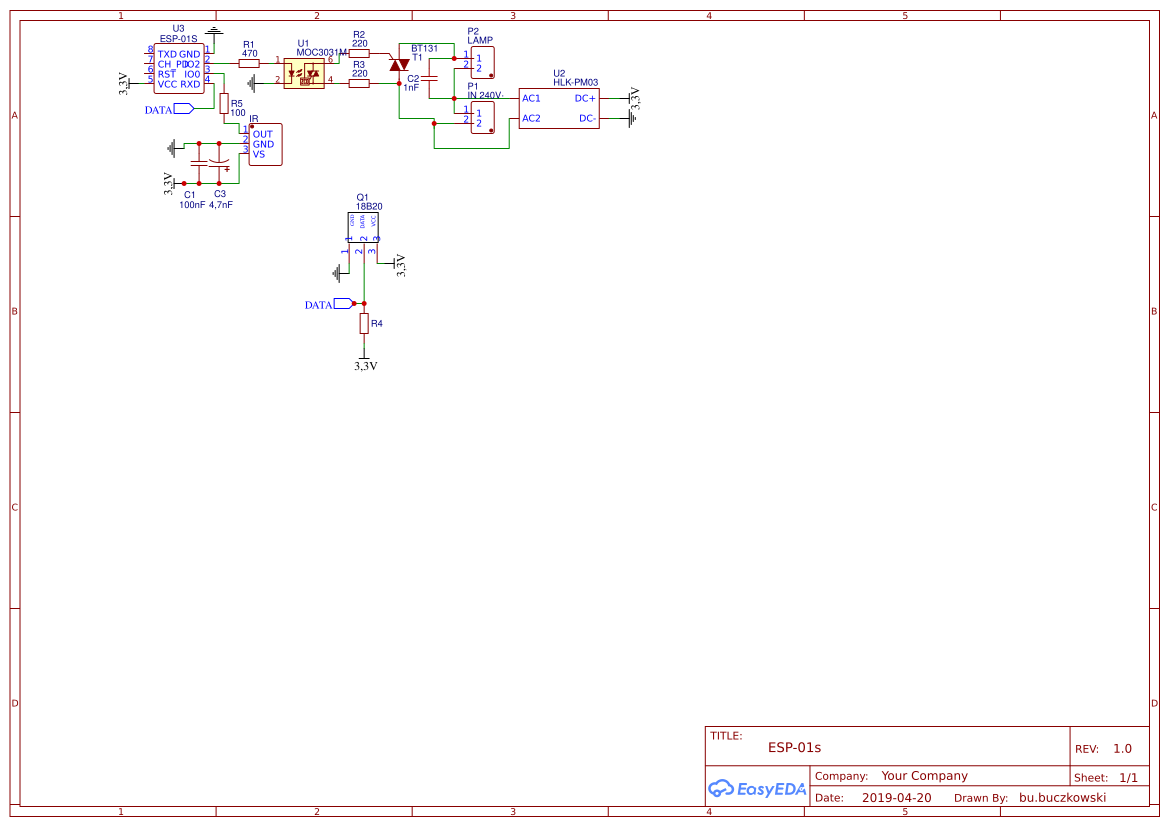Select the HLK-PM03 power module U2
The height and width of the screenshot is (827, 1171).
[560, 108]
